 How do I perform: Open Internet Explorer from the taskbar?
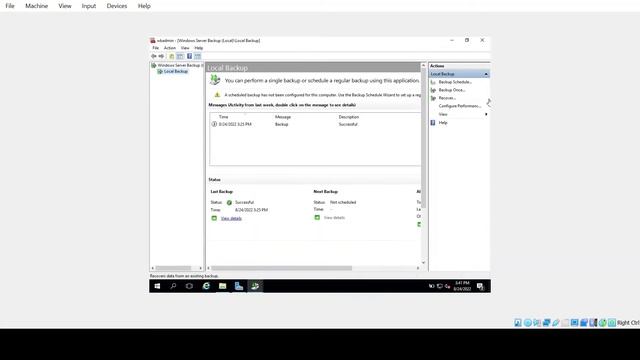[x=206, y=286]
